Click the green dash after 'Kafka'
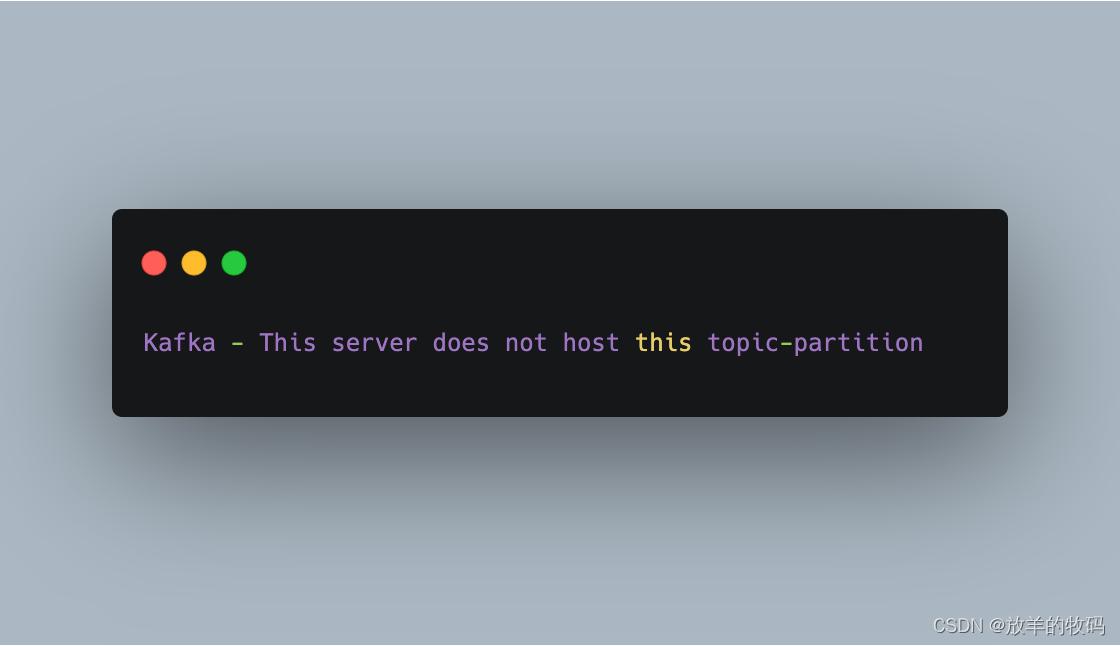1120x646 pixels. 237,344
